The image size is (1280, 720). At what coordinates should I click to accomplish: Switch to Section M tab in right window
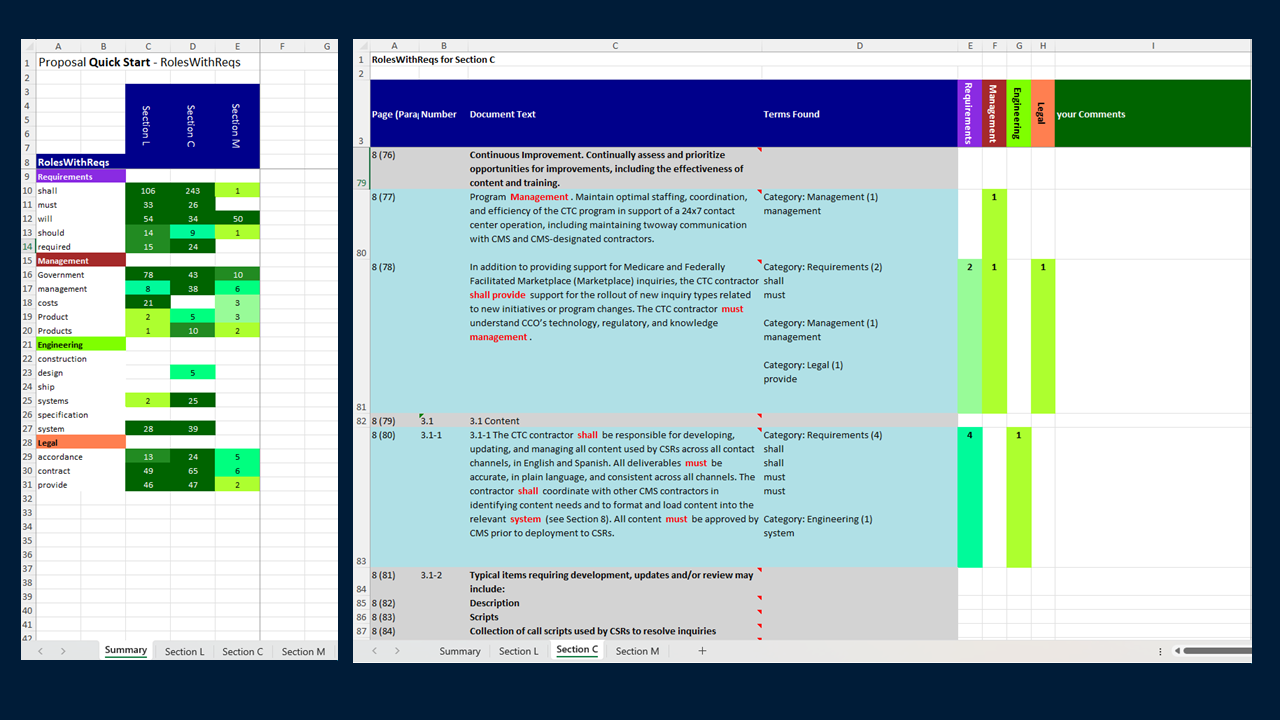(637, 651)
